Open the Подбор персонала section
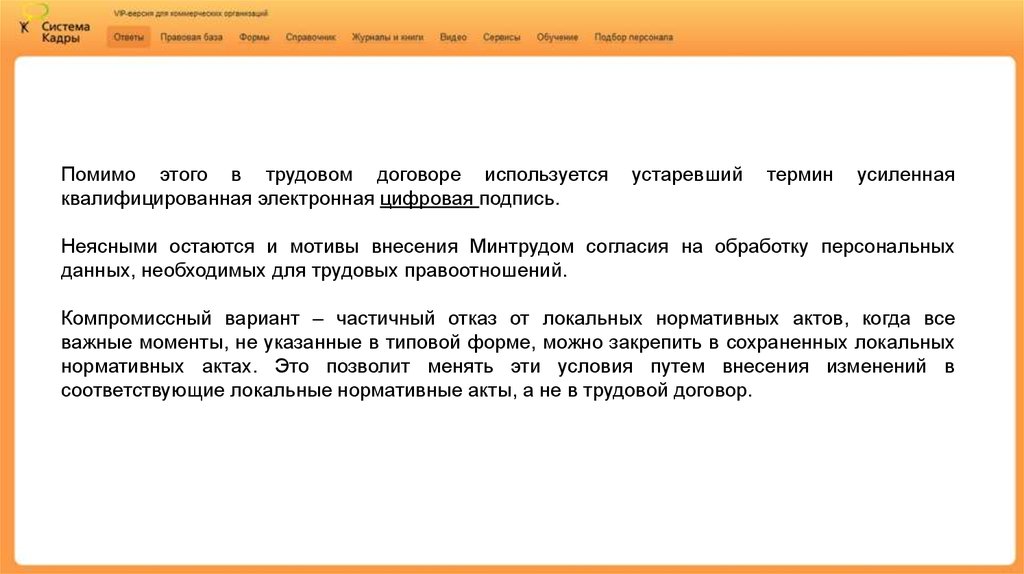Screen dimensions: 1024x574 (633, 37)
